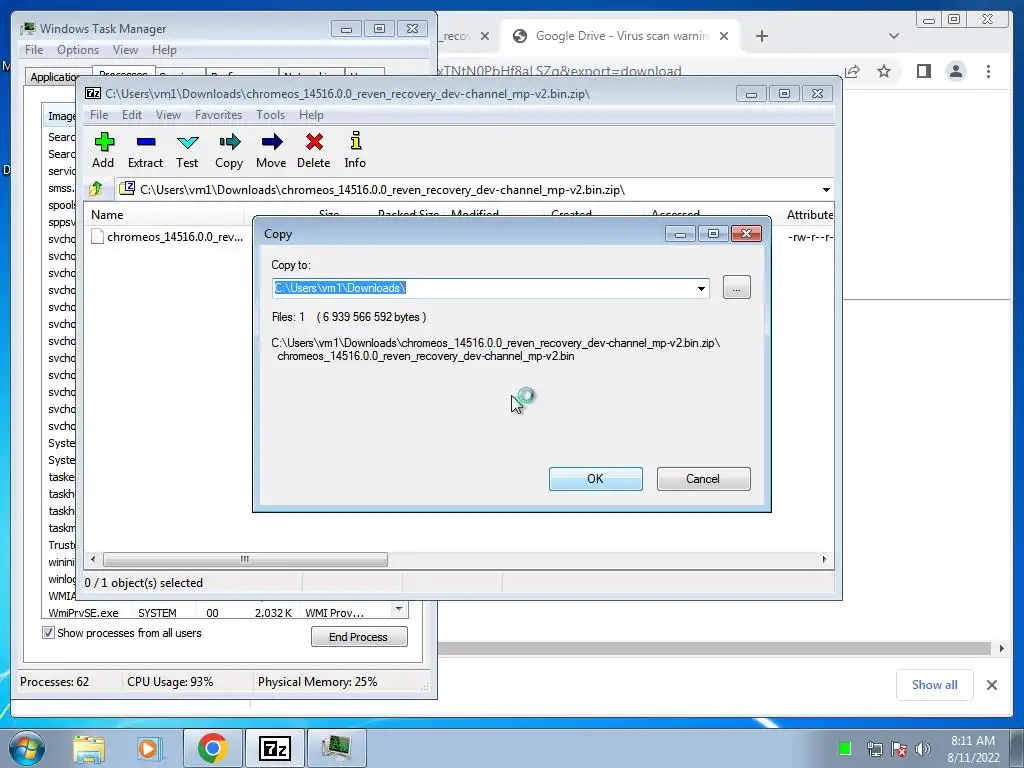This screenshot has height=768, width=1024.
Task: Browse for destination folder with ... button
Action: (737, 288)
